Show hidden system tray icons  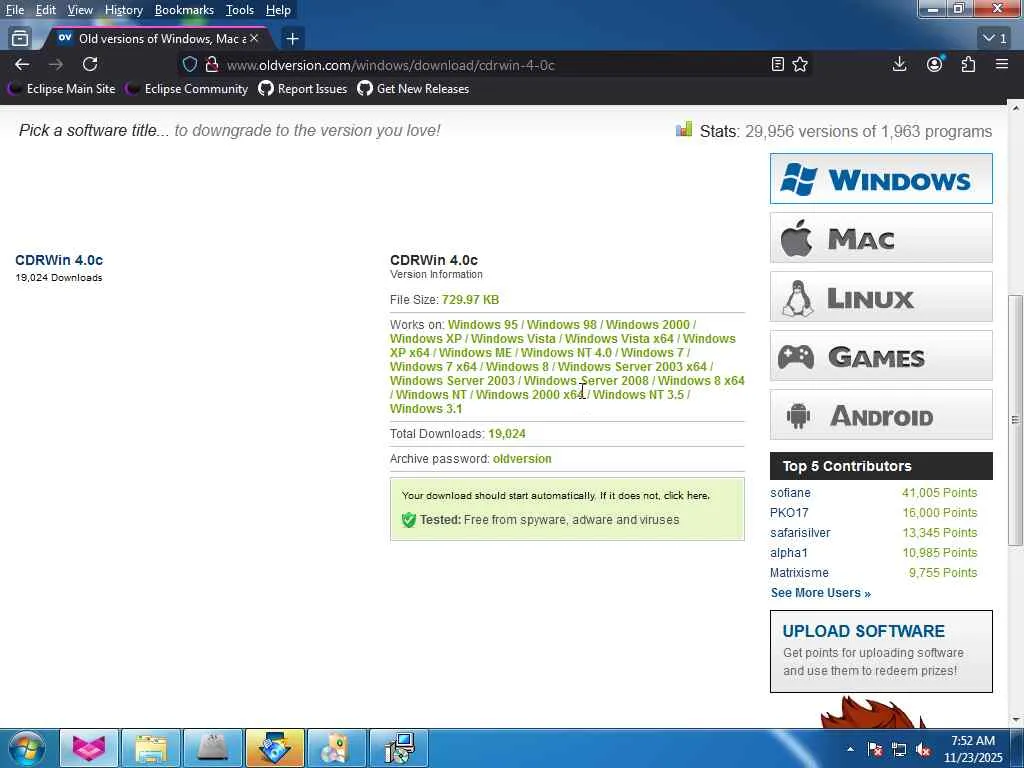[x=850, y=749]
